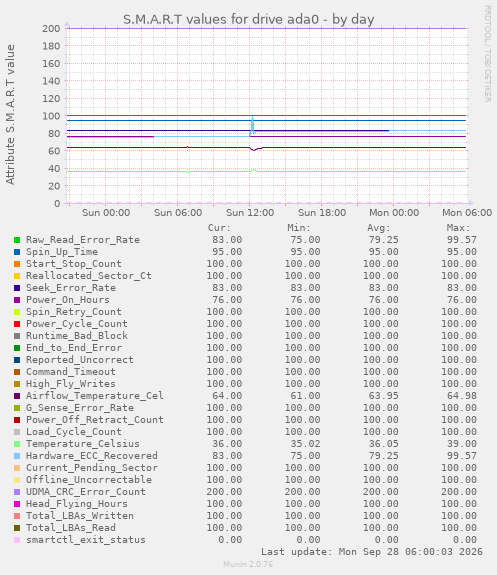Click the orange Start_Stop_Count color square

[x=17, y=264]
